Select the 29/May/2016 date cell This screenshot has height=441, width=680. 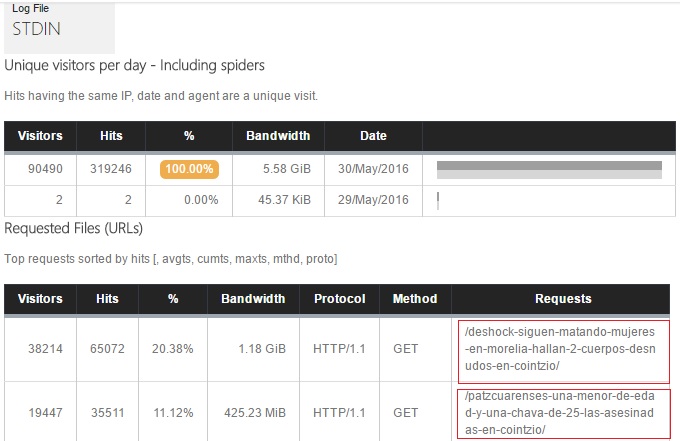373,199
